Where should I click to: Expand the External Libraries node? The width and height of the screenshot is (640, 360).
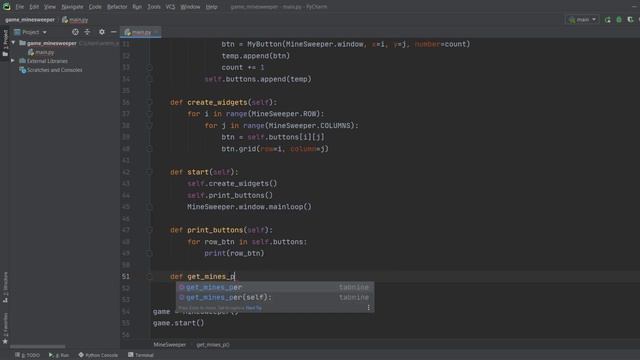(13, 61)
